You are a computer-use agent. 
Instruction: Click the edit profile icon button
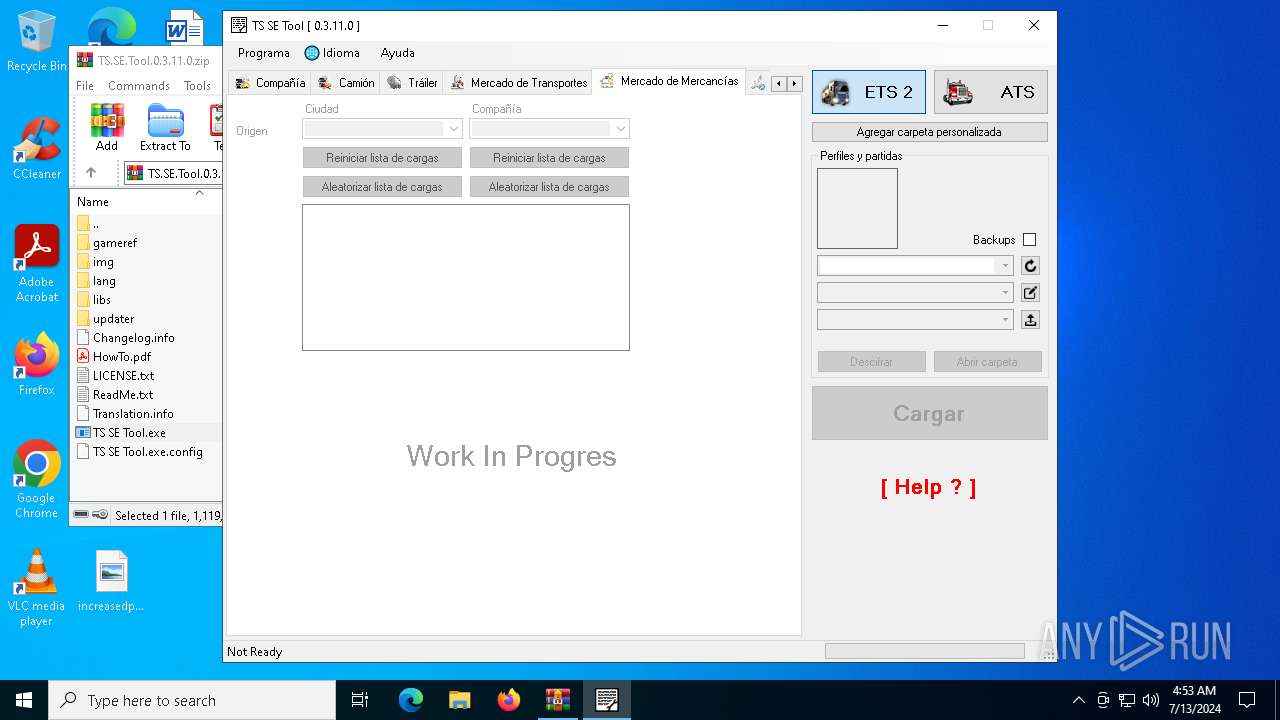tap(1030, 293)
